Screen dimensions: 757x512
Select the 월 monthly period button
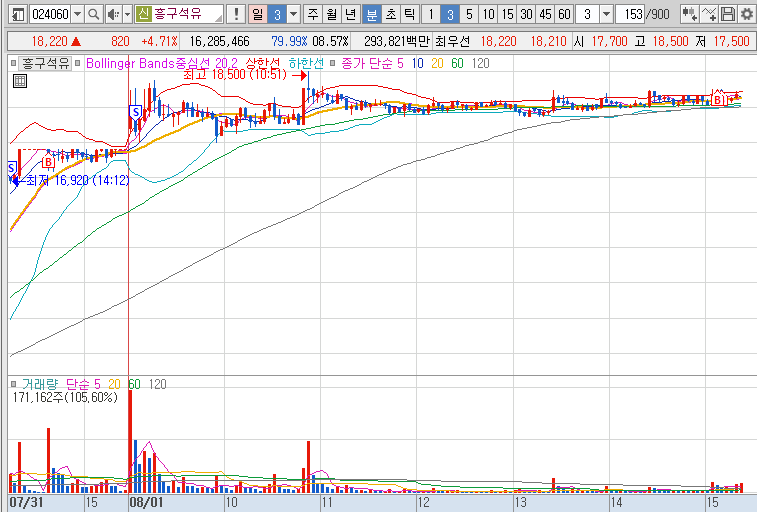332,14
